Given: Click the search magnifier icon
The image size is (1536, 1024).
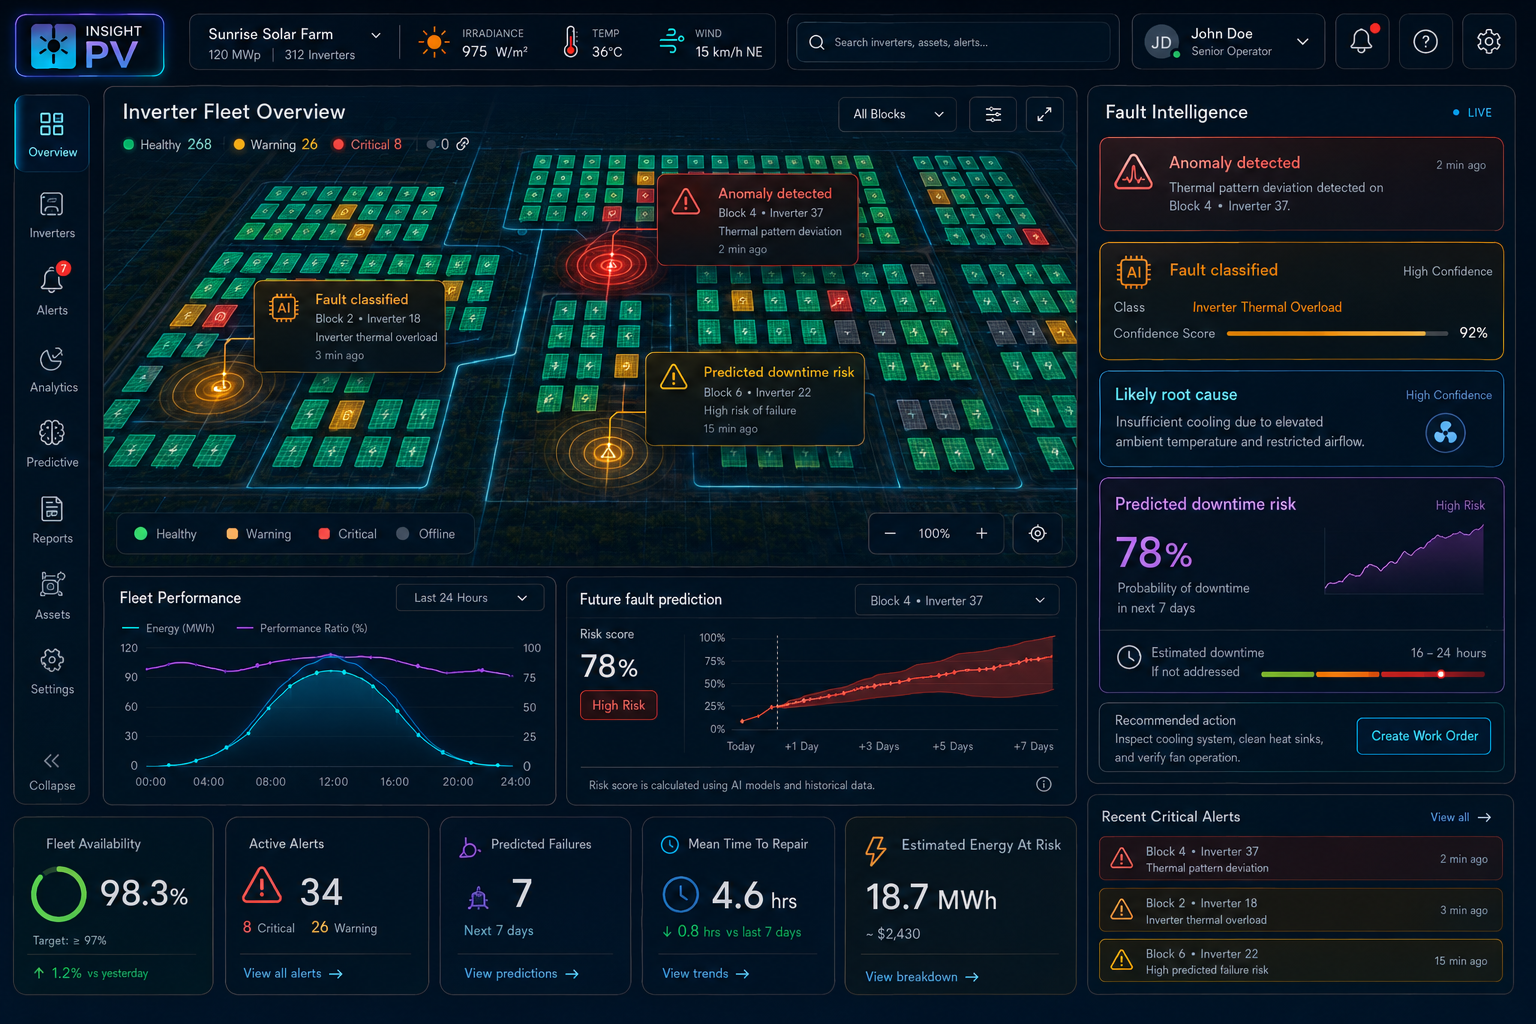Looking at the screenshot, I should click(816, 42).
